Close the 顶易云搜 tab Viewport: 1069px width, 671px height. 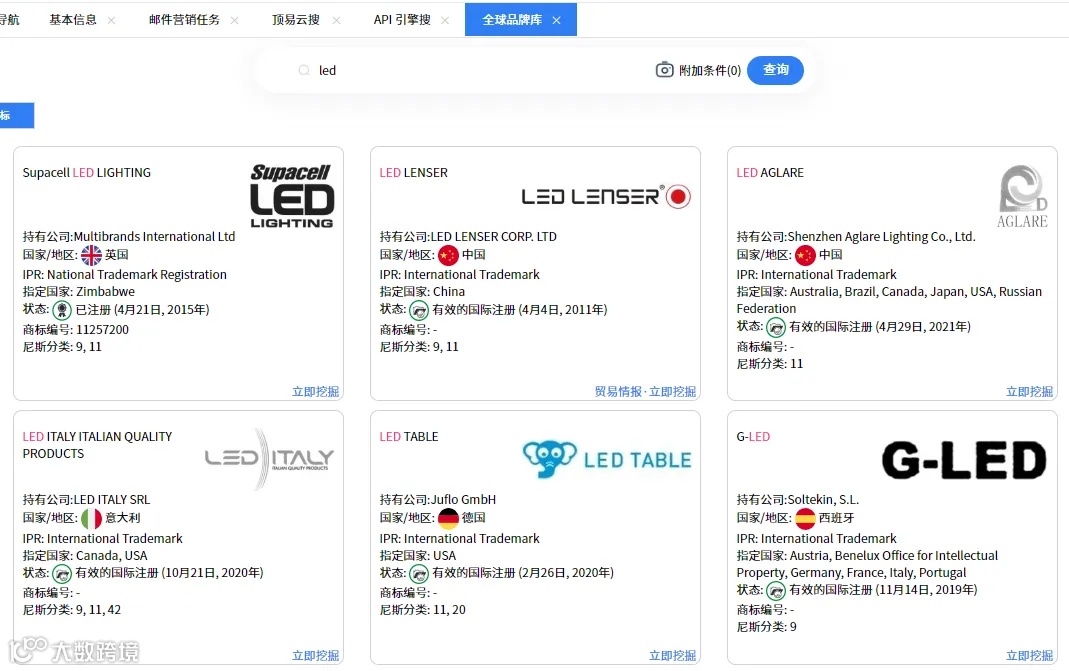tap(336, 20)
